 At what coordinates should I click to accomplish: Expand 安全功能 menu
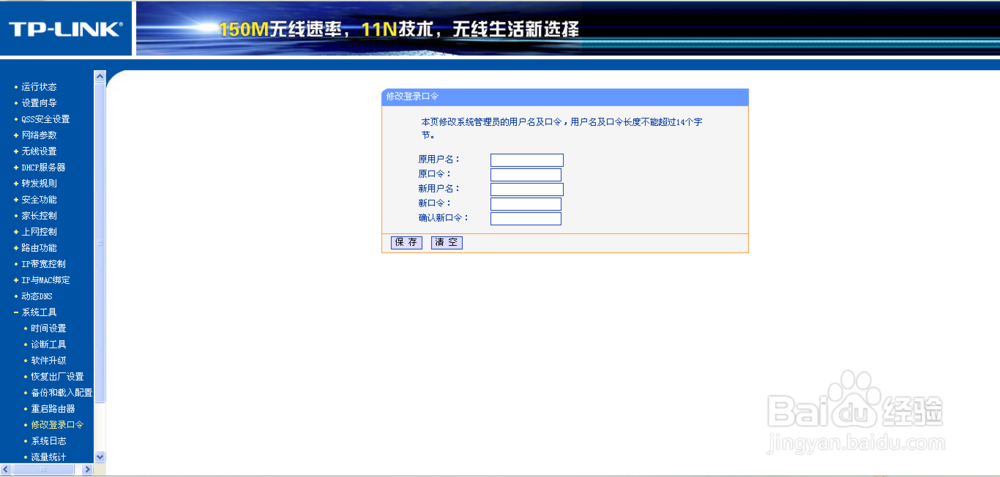(39, 200)
